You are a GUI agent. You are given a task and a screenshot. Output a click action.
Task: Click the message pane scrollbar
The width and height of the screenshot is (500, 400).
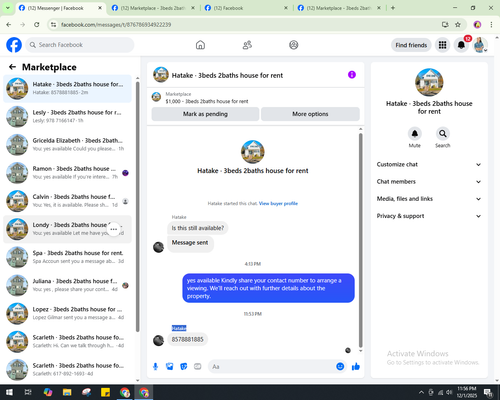pos(360,240)
